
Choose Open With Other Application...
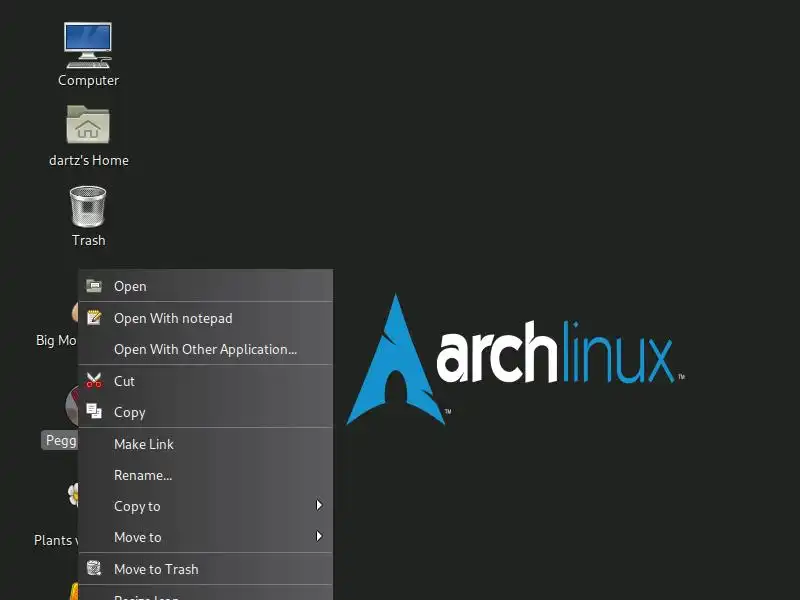click(205, 349)
